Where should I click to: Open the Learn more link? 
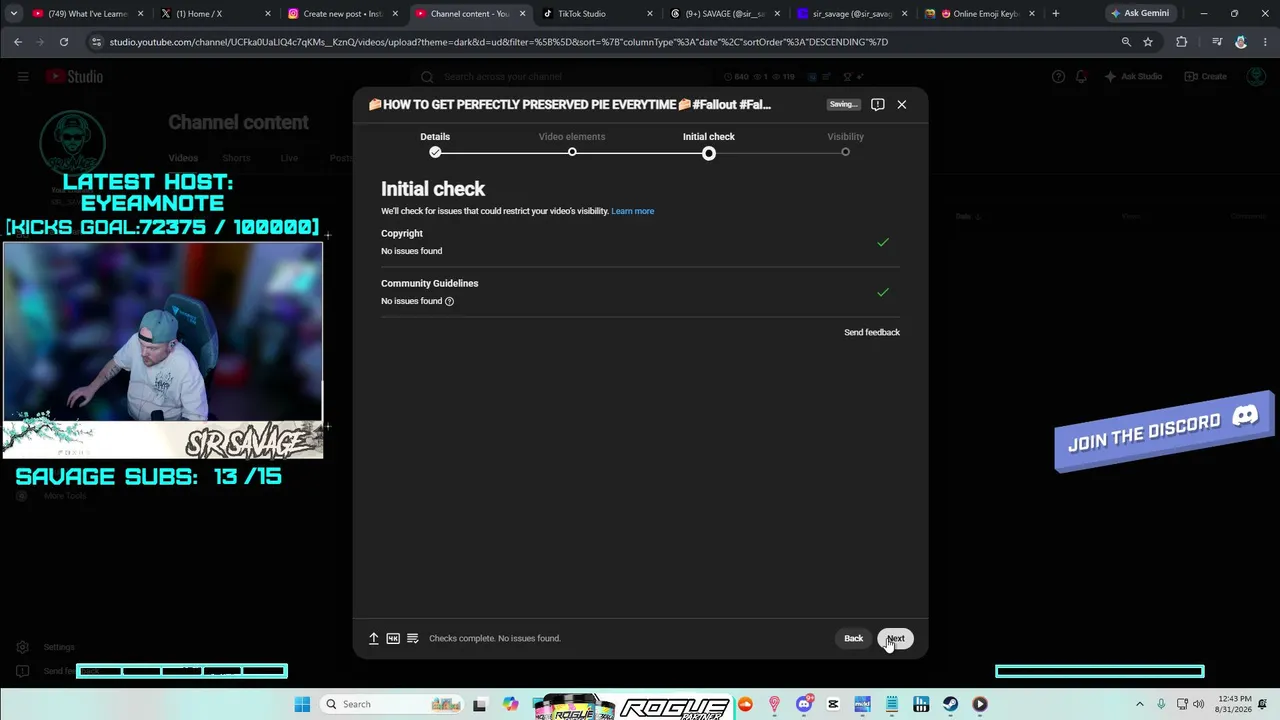pos(633,211)
